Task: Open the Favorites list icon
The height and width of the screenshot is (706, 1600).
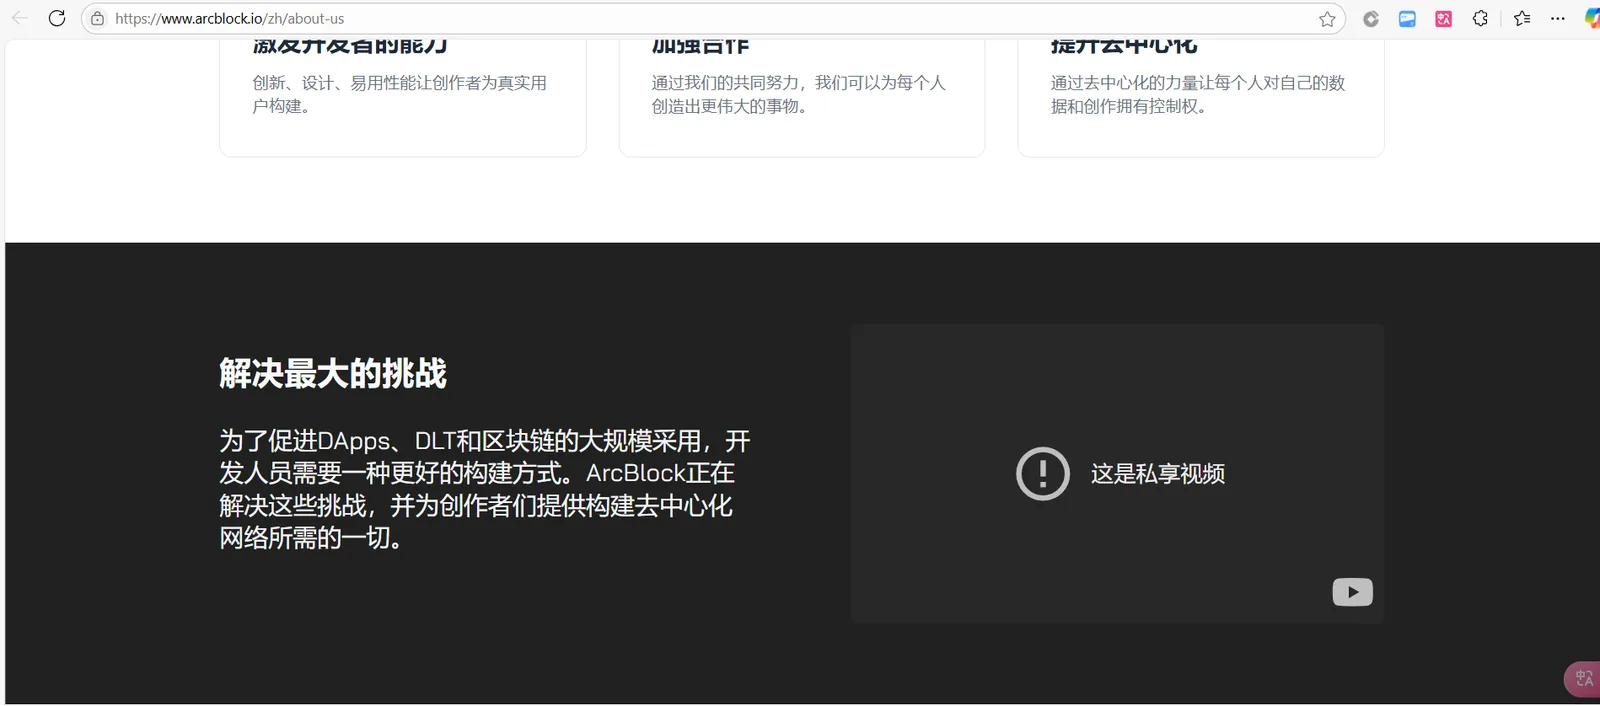Action: [x=1522, y=18]
